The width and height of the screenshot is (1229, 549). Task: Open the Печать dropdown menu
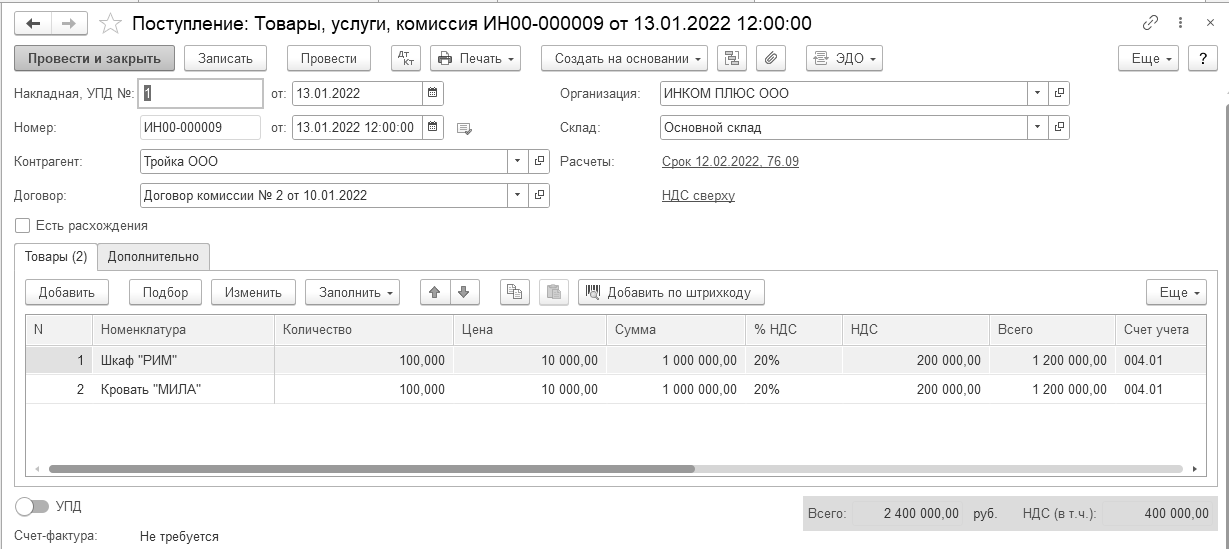tap(476, 58)
